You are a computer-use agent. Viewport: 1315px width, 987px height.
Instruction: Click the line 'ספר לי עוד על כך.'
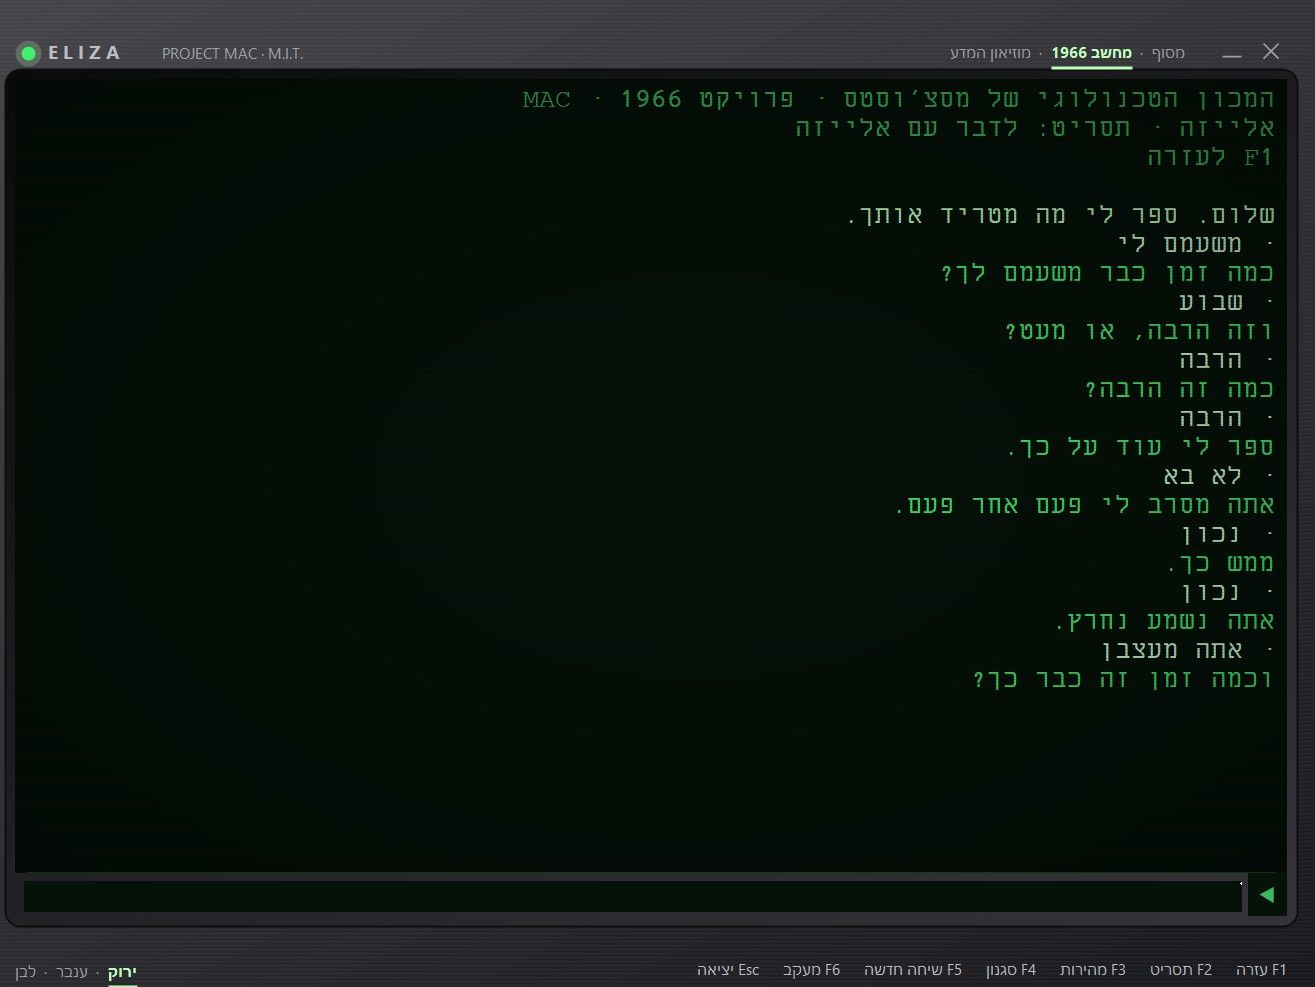tap(1141, 447)
